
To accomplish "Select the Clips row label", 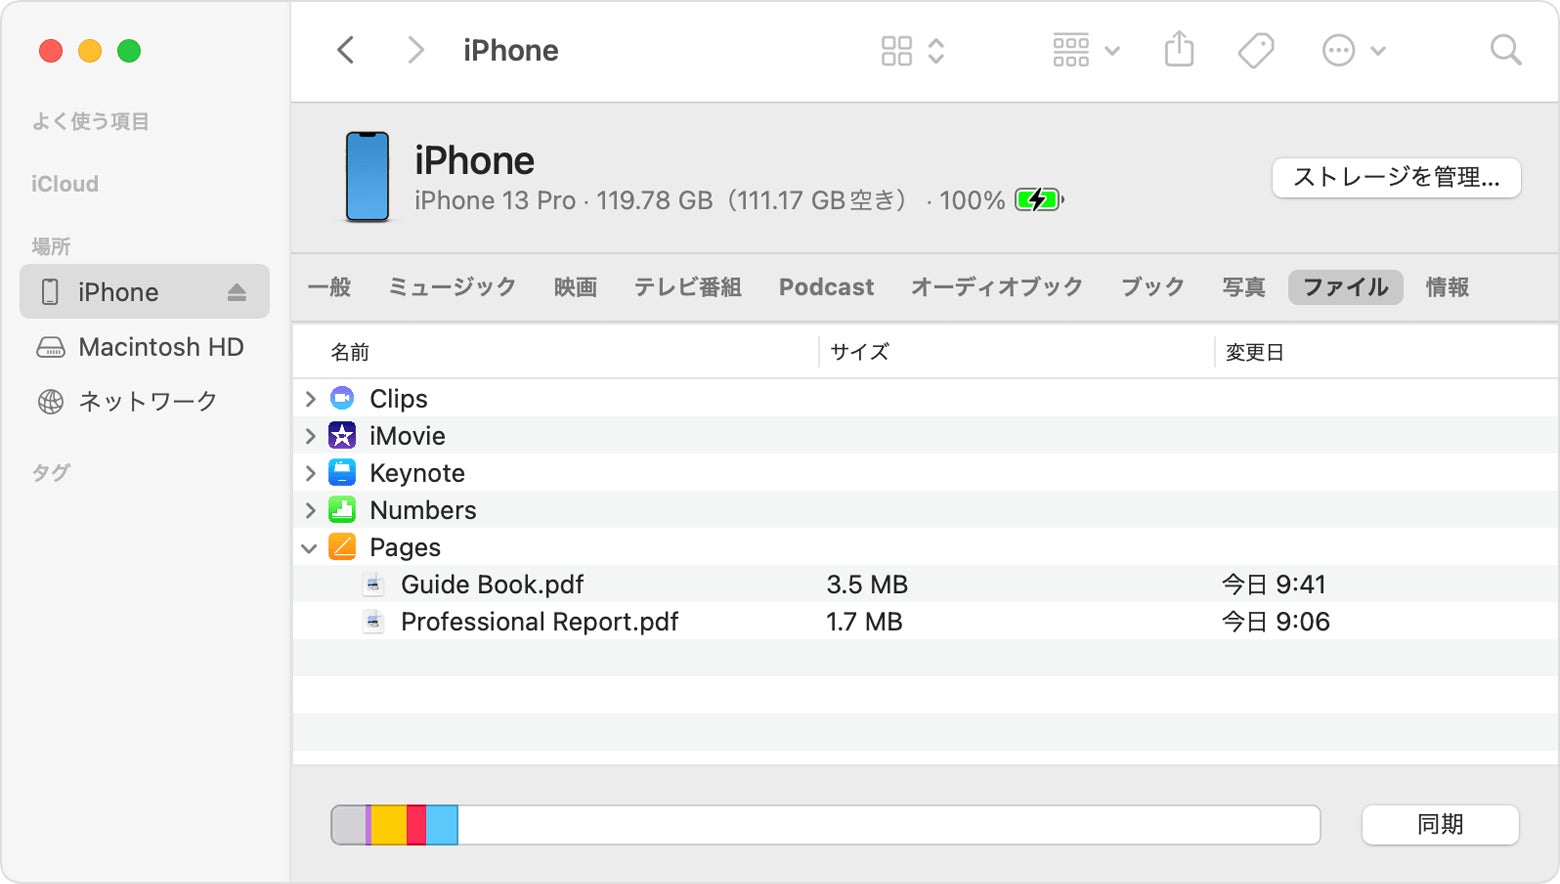I will [399, 399].
